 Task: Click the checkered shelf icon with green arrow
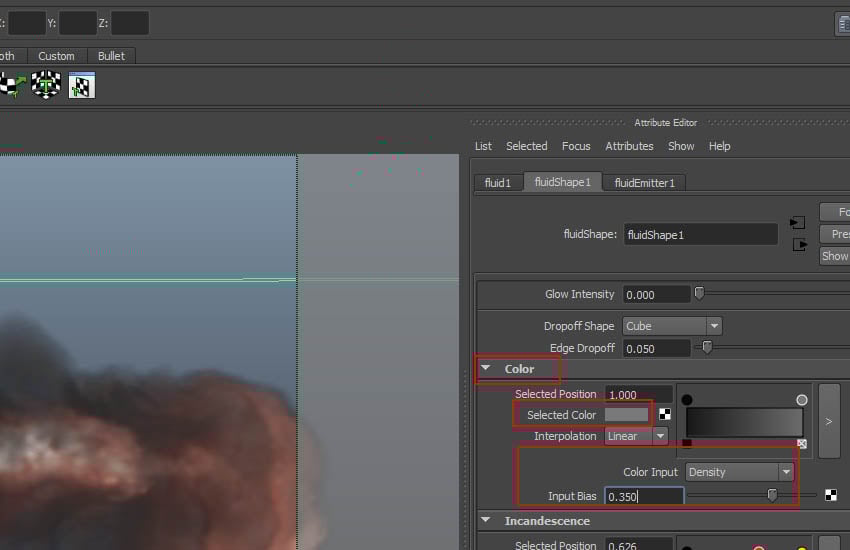coord(12,85)
